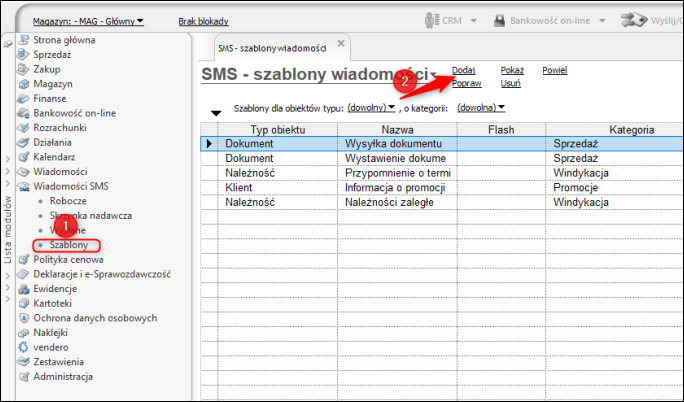Expand the Bankowość on-line toolbar dropdown arrow

click(602, 20)
